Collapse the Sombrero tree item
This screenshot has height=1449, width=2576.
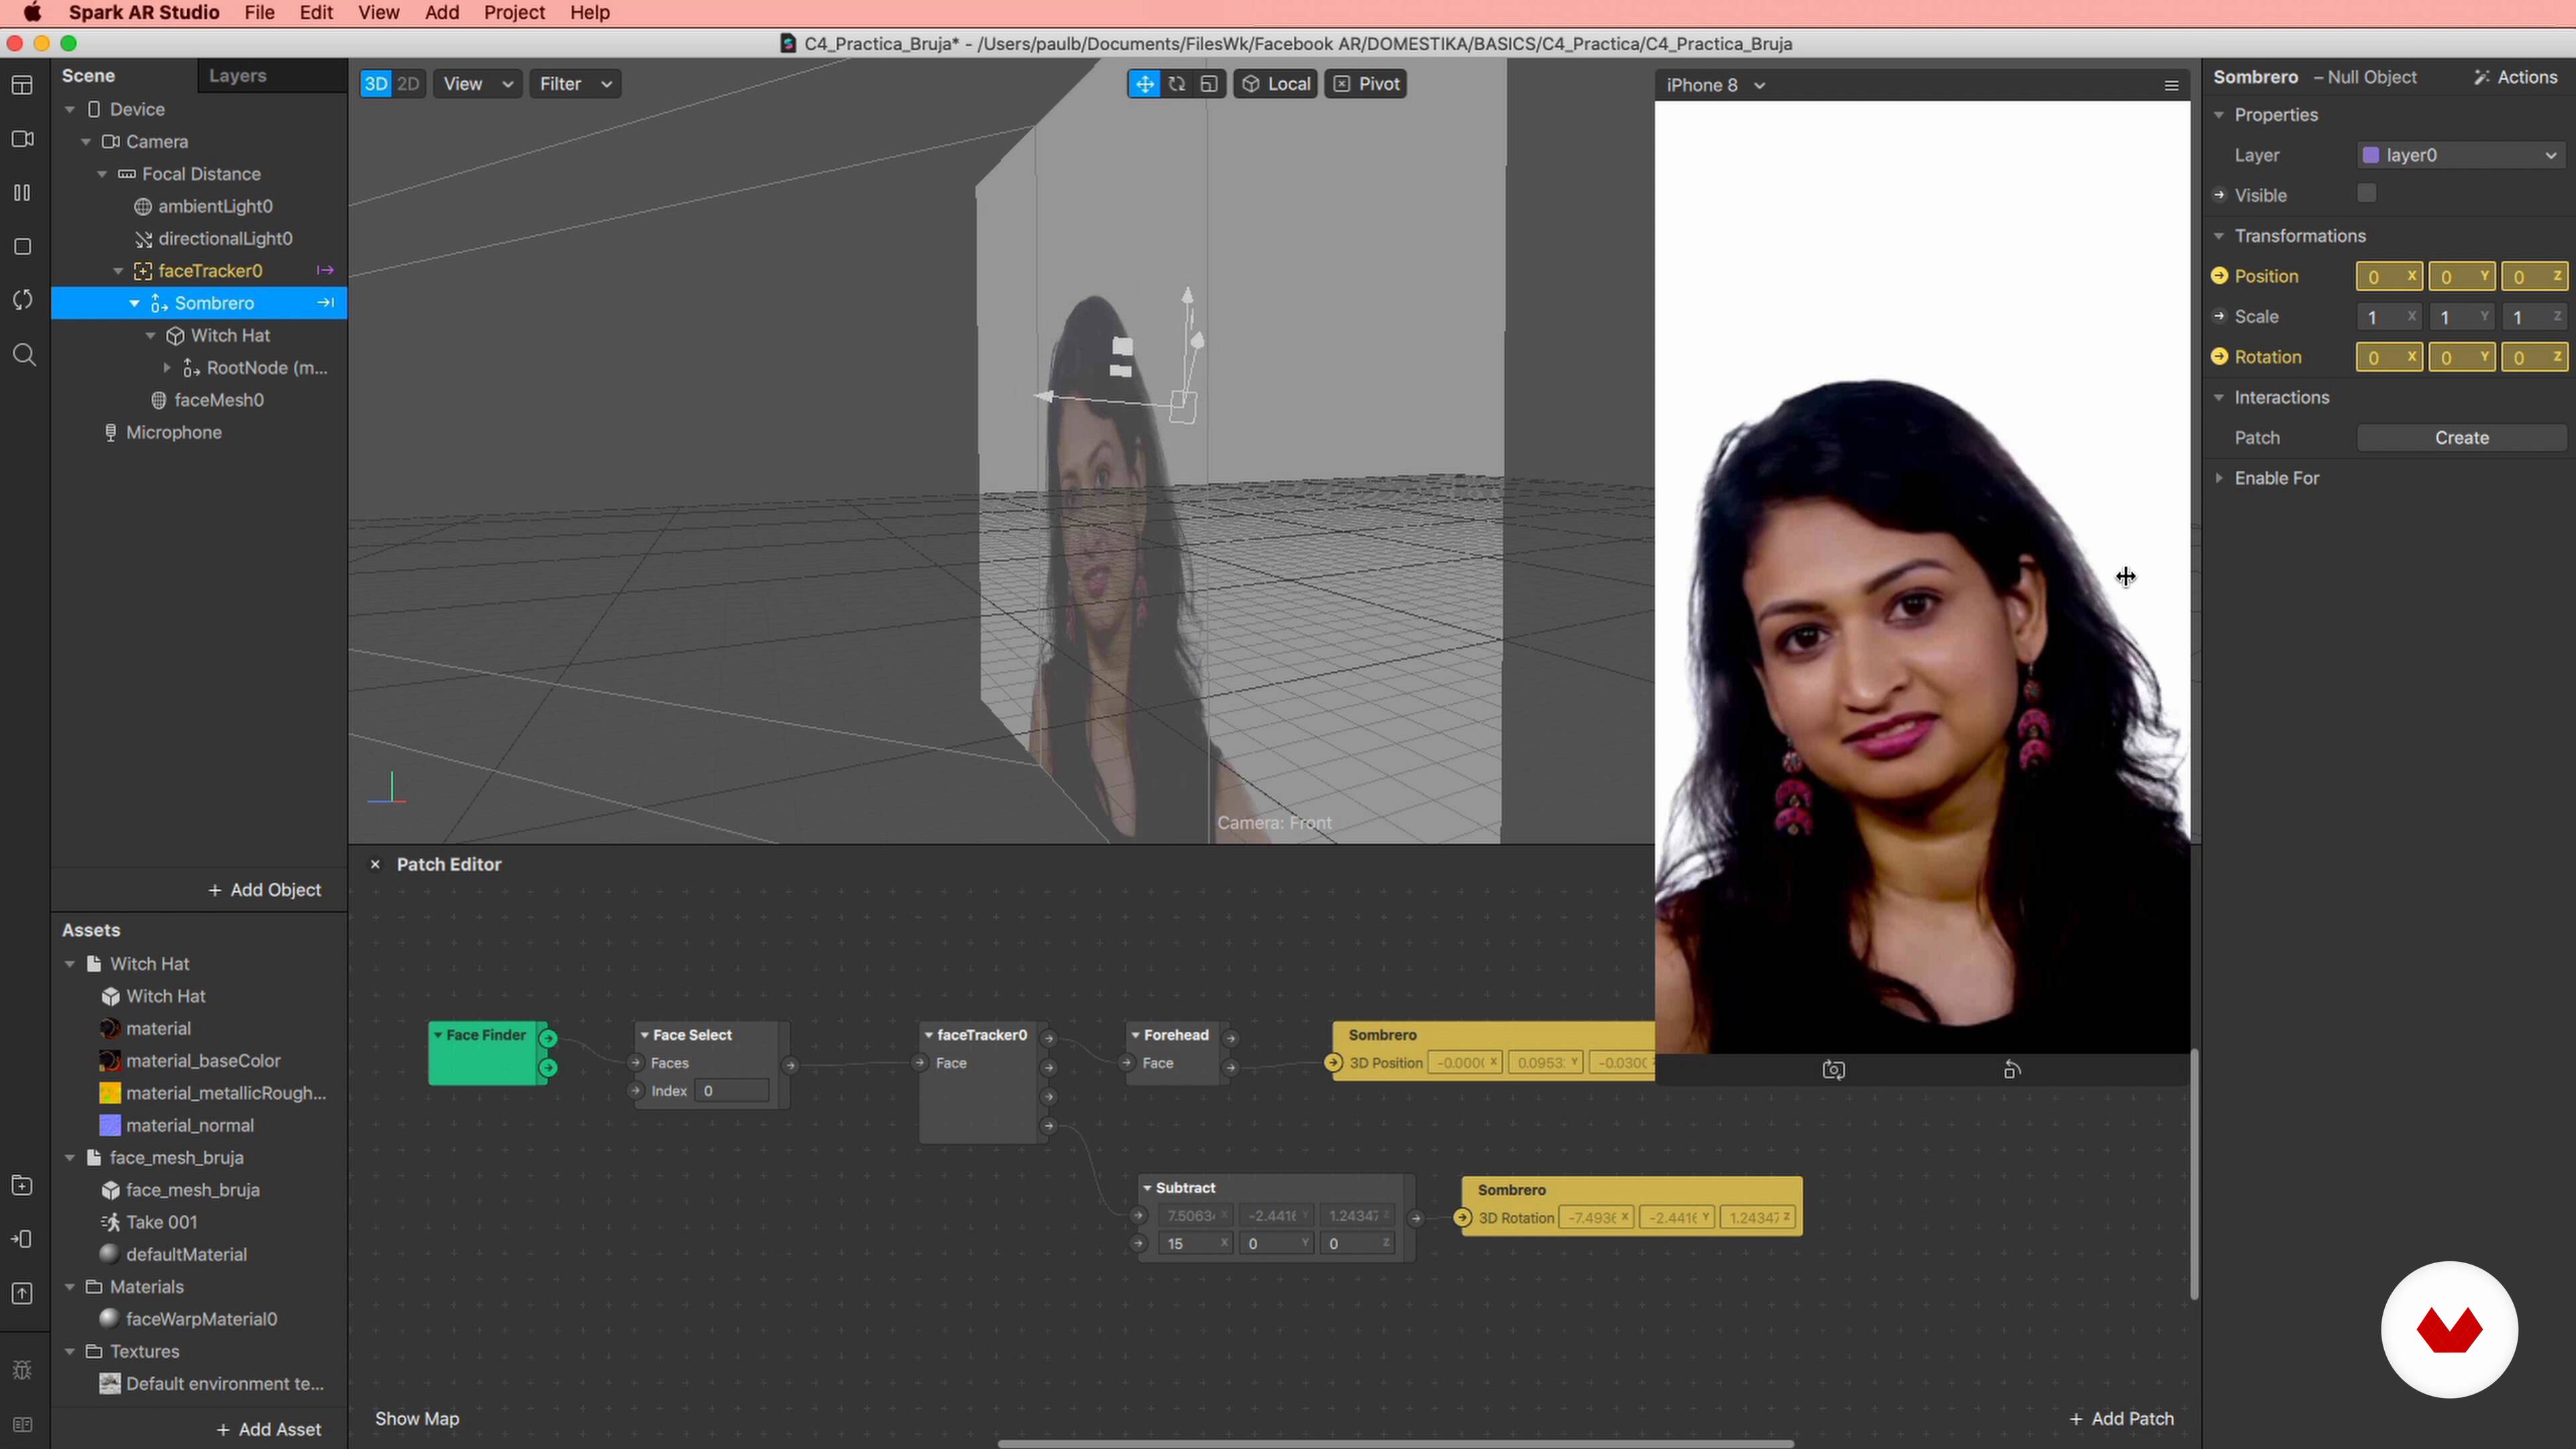[x=134, y=303]
